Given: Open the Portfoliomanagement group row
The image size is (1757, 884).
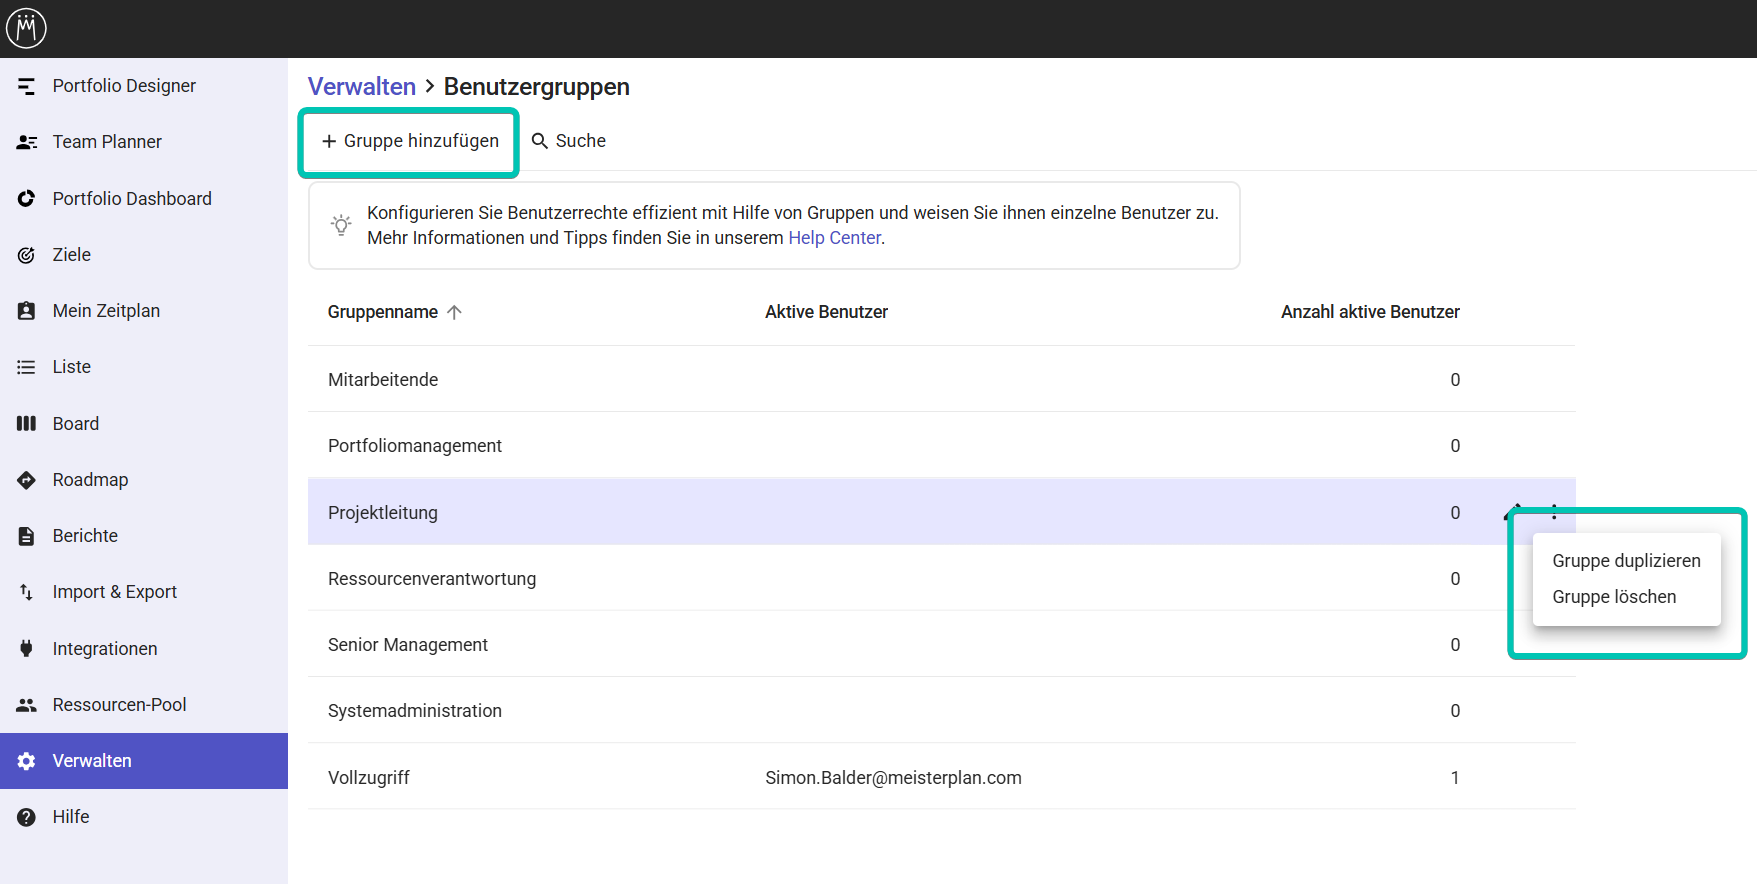Looking at the screenshot, I should coord(942,445).
